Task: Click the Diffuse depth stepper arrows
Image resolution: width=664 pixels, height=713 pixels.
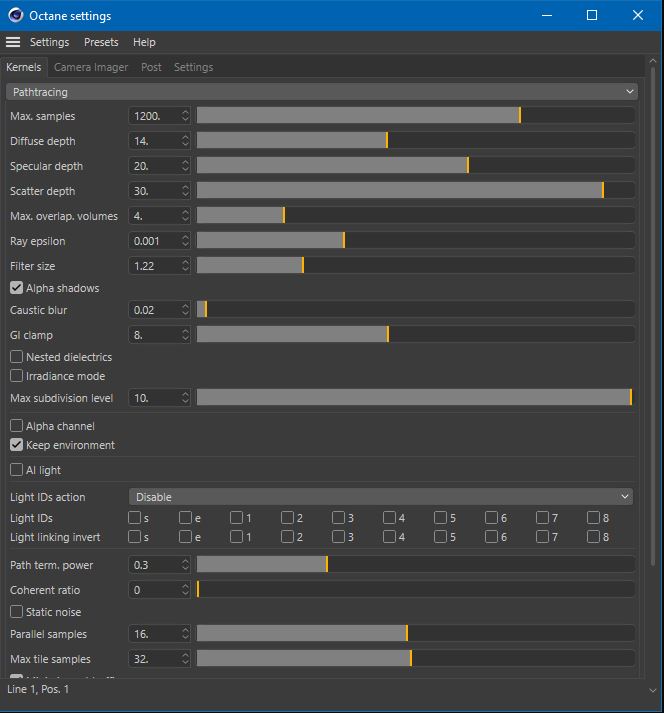Action: tap(185, 141)
